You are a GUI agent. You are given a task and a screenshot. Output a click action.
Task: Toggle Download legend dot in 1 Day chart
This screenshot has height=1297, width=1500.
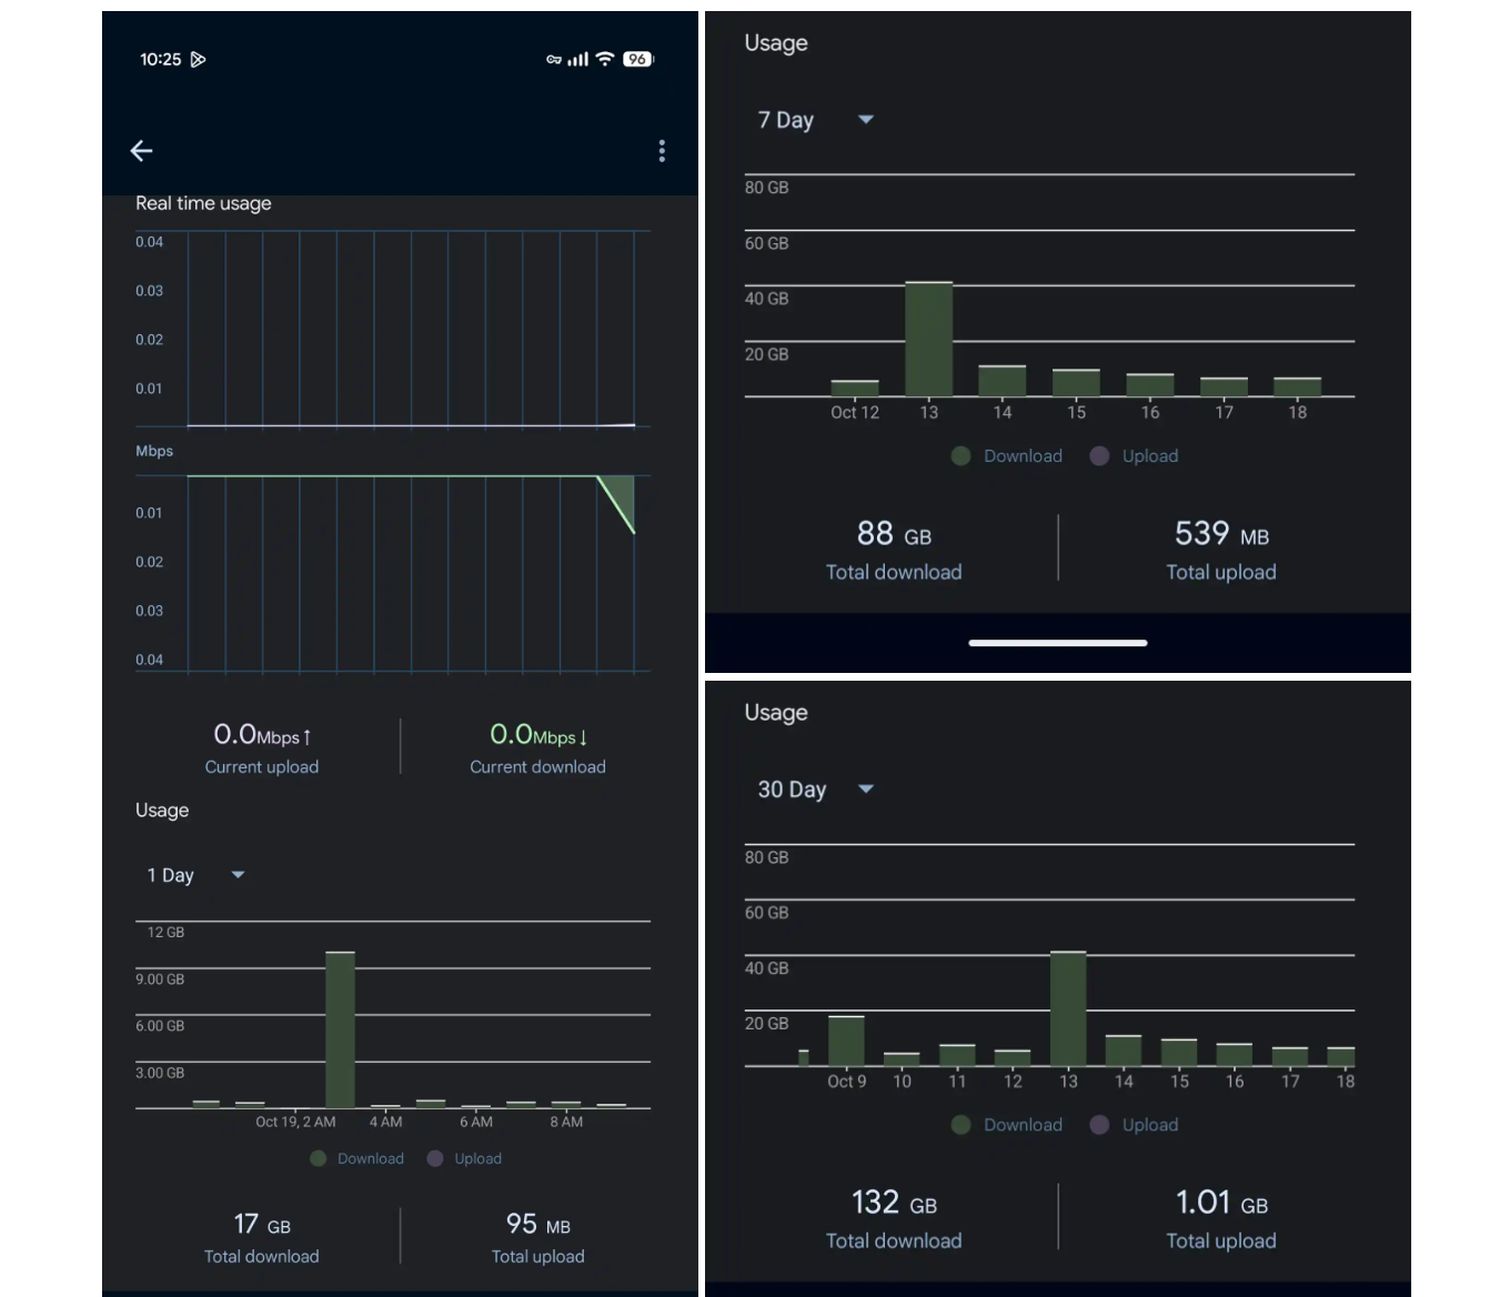pos(318,1158)
